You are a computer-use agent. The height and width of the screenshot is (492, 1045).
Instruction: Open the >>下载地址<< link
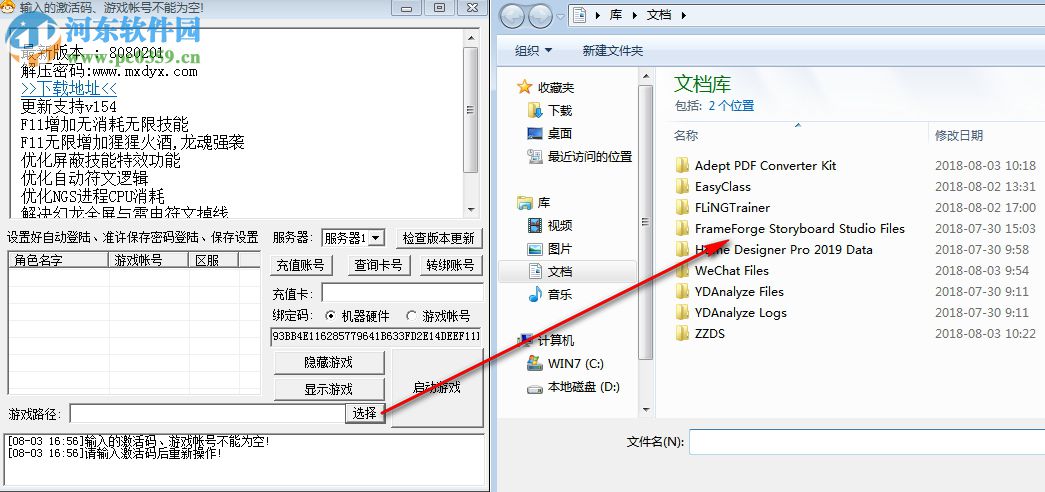pyautogui.click(x=69, y=88)
